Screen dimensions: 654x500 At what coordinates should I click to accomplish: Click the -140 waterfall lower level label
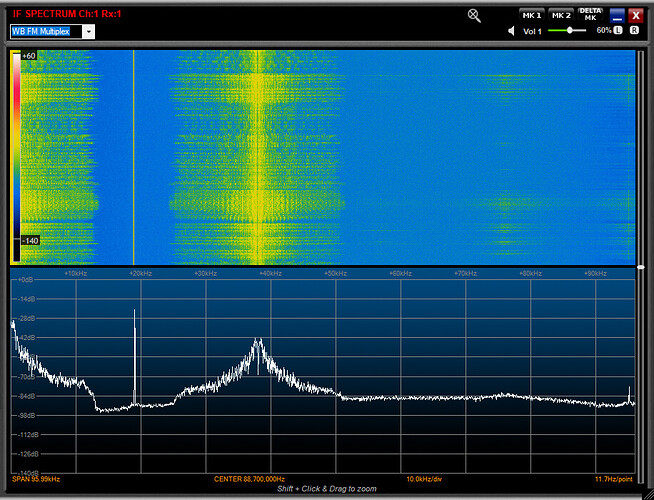coord(29,241)
